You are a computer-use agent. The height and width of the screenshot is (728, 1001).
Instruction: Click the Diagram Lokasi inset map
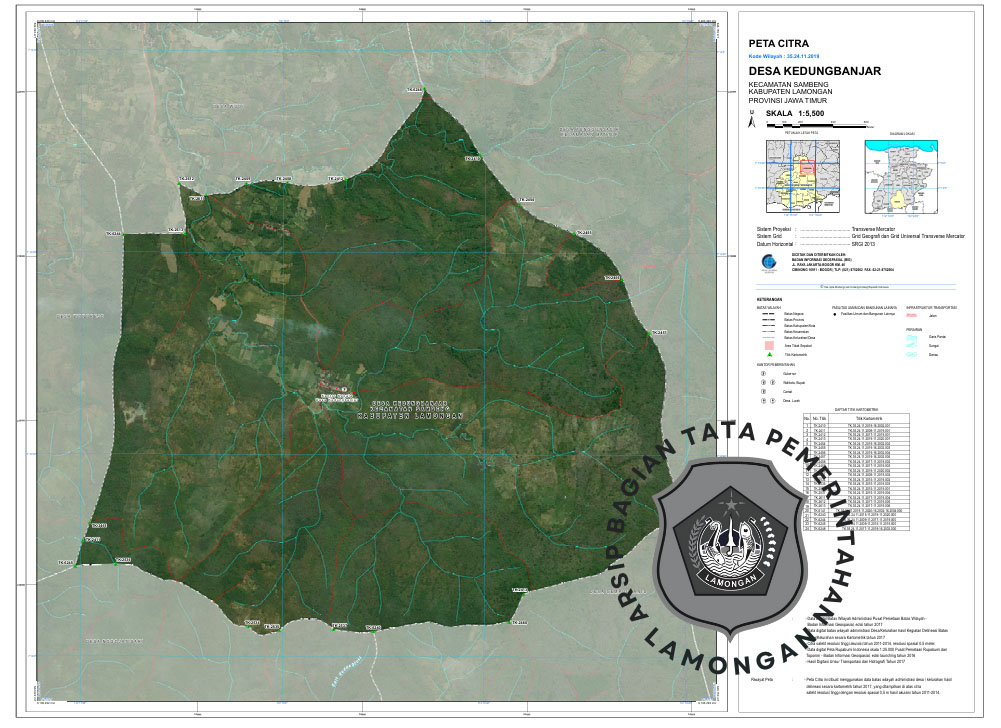point(901,175)
